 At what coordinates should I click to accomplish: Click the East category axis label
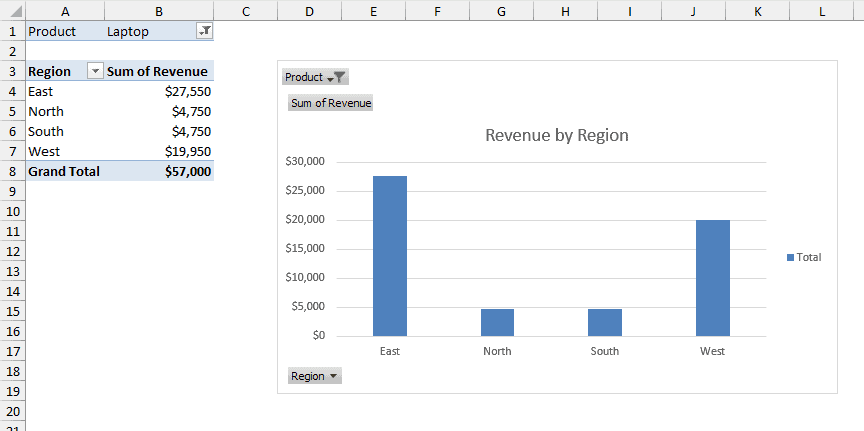coord(390,351)
